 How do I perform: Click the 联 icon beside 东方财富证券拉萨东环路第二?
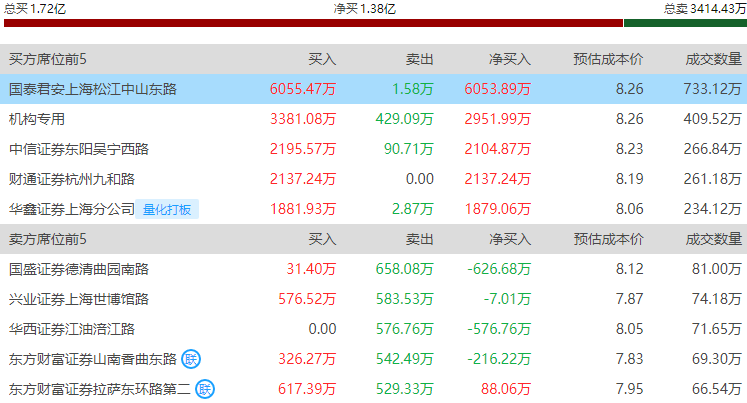[x=205, y=389]
